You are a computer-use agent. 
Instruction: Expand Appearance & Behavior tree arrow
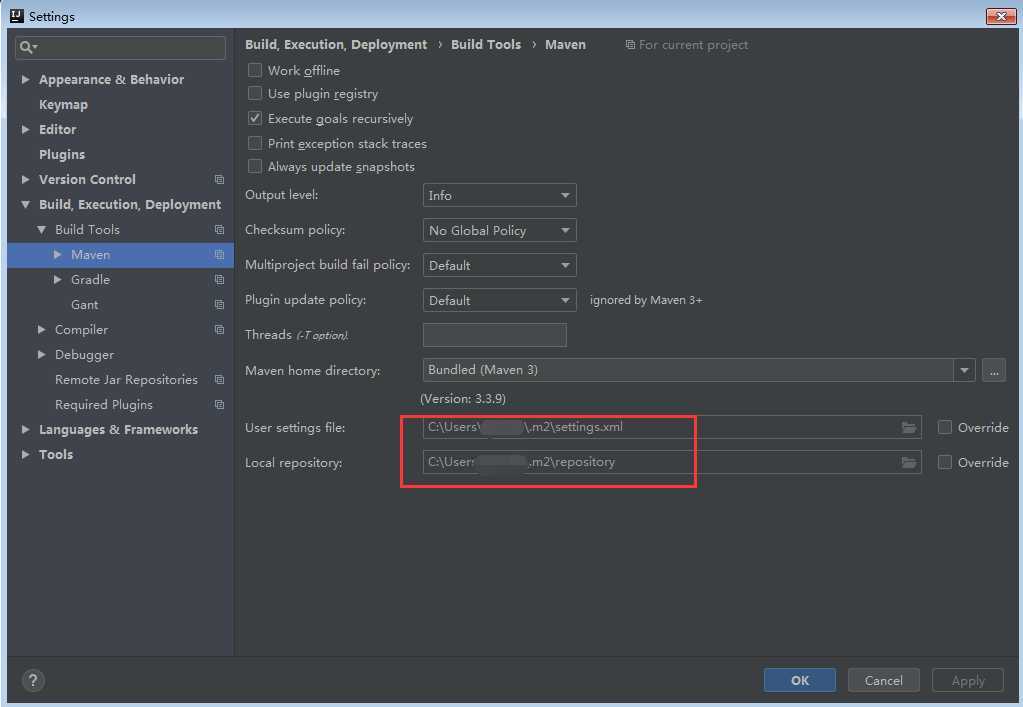(25, 80)
